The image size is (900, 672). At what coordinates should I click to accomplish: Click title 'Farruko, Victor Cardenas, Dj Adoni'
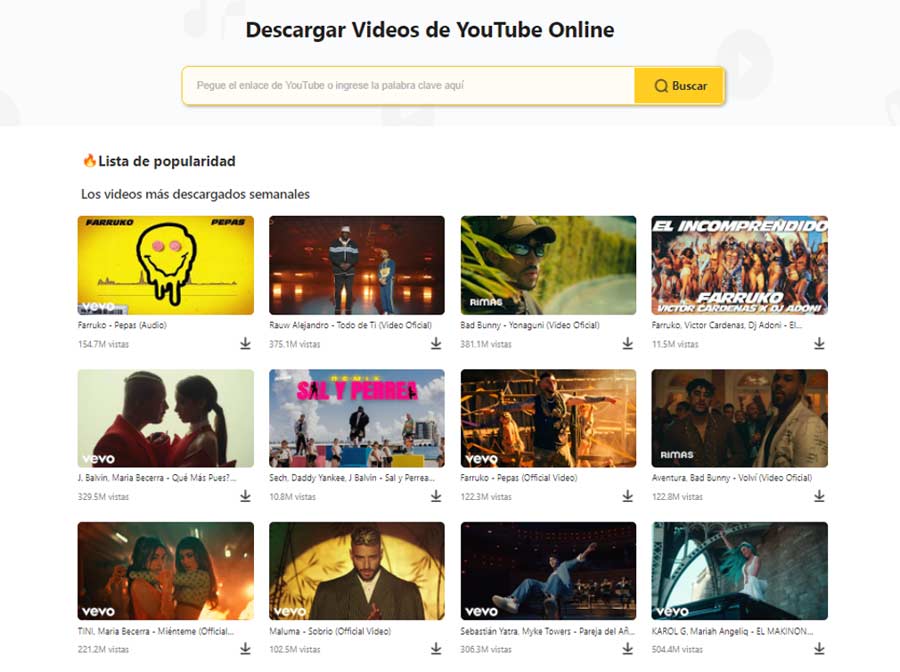(727, 325)
